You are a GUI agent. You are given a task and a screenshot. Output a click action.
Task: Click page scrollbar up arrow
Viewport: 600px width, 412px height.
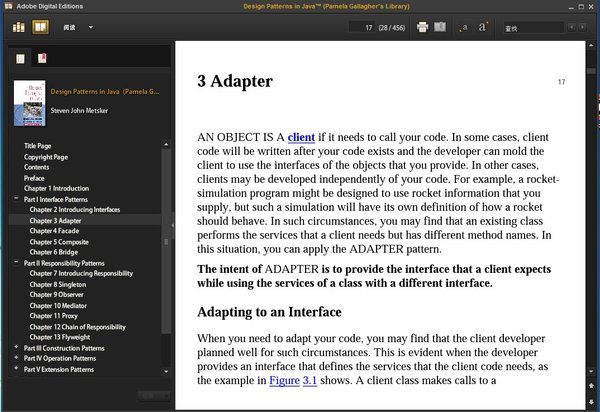click(x=591, y=46)
